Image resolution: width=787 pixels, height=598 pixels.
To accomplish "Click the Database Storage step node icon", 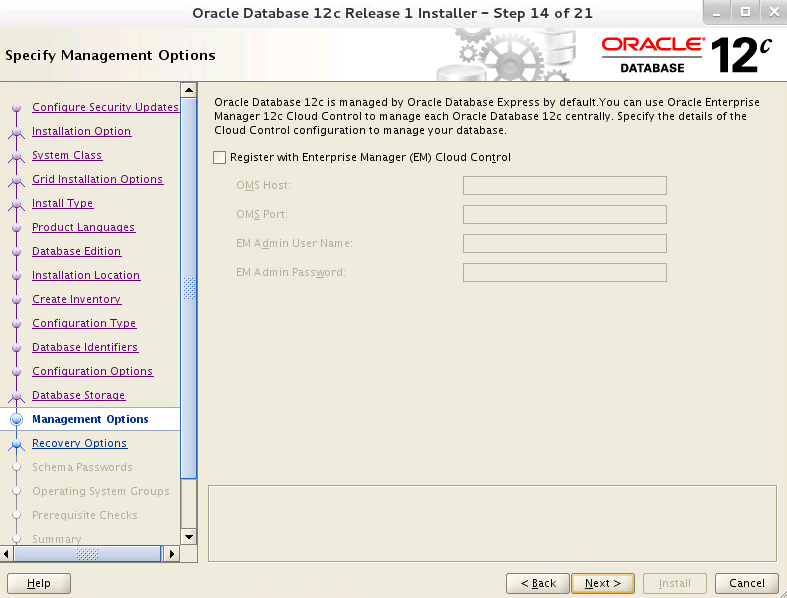I will [x=17, y=396].
